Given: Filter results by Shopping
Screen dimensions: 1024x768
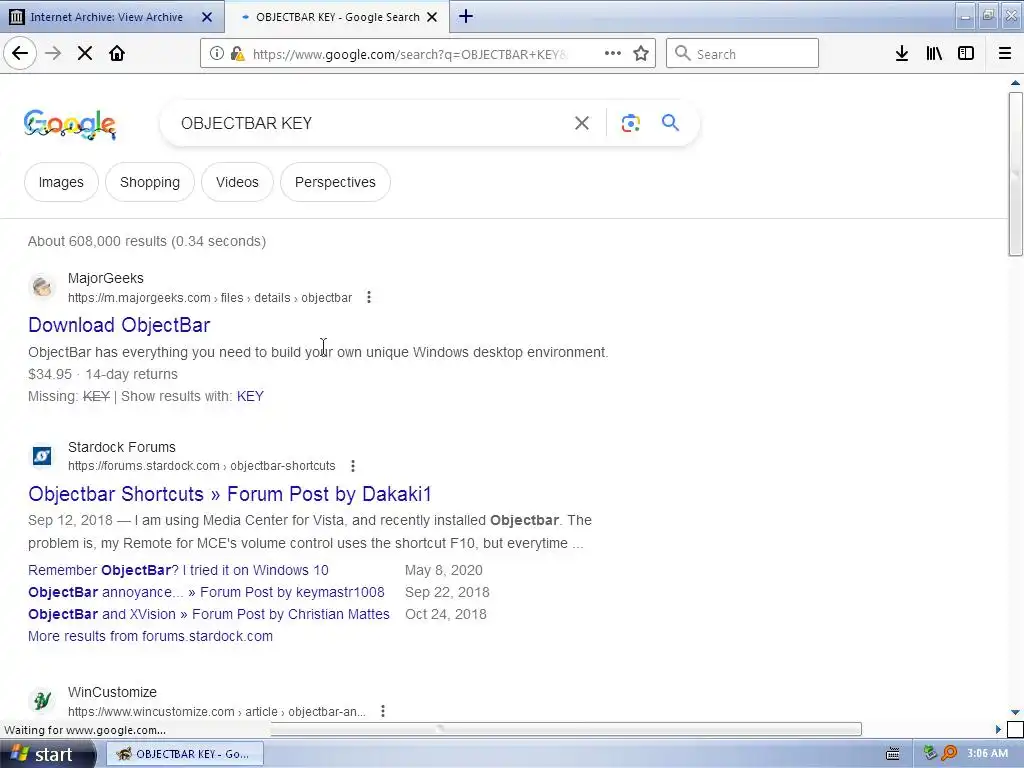Looking at the screenshot, I should [x=150, y=182].
